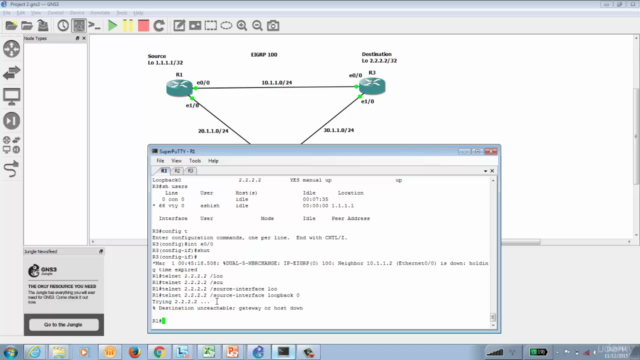Click the New project icon in GNS3 toolbar
Viewport: 640px width, 360px height.
[11, 26]
